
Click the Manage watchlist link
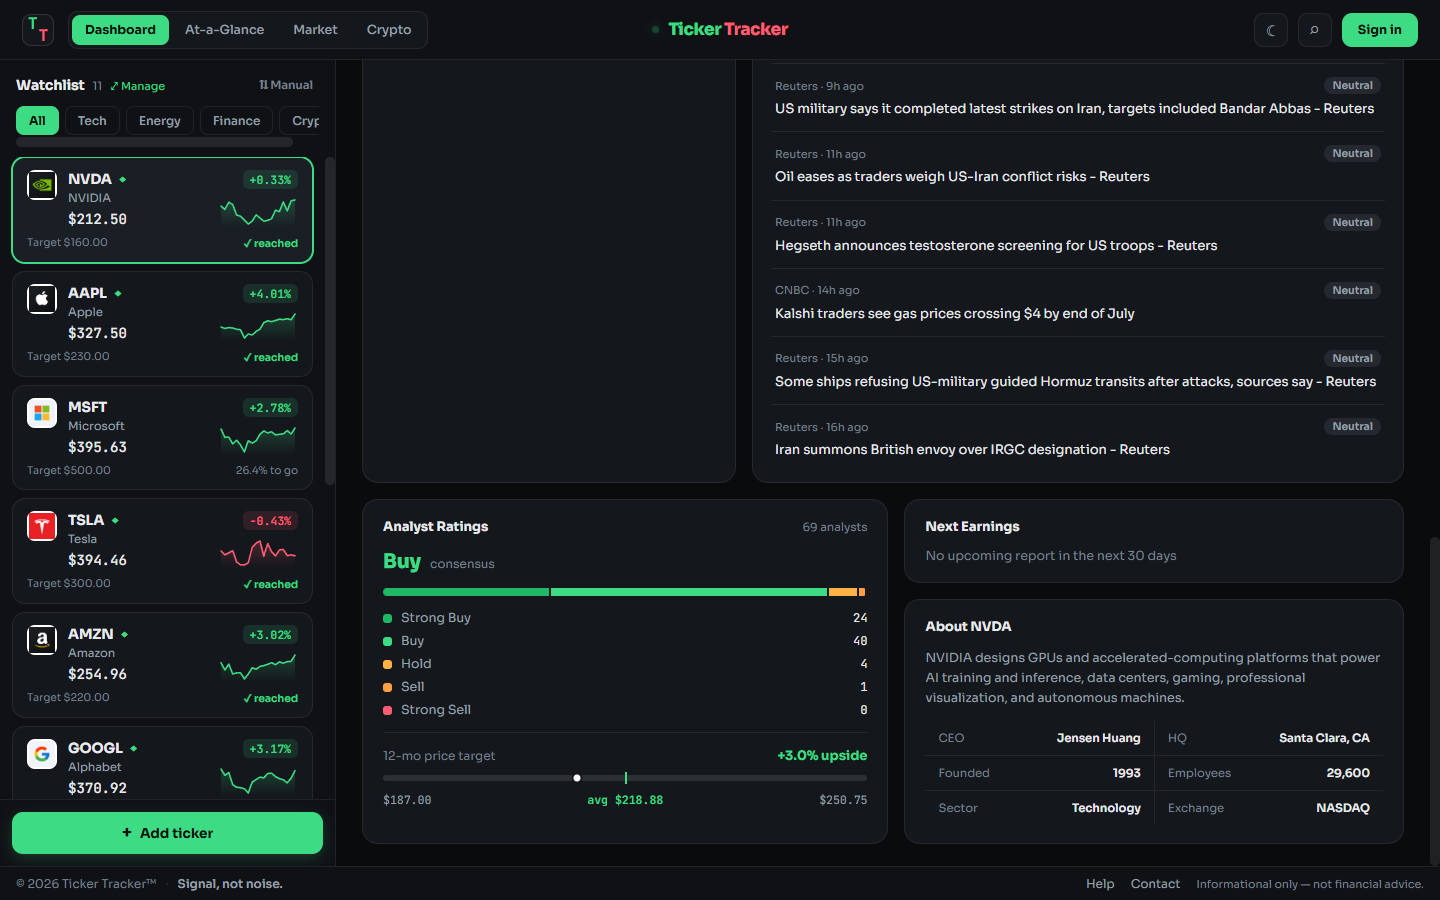(138, 86)
